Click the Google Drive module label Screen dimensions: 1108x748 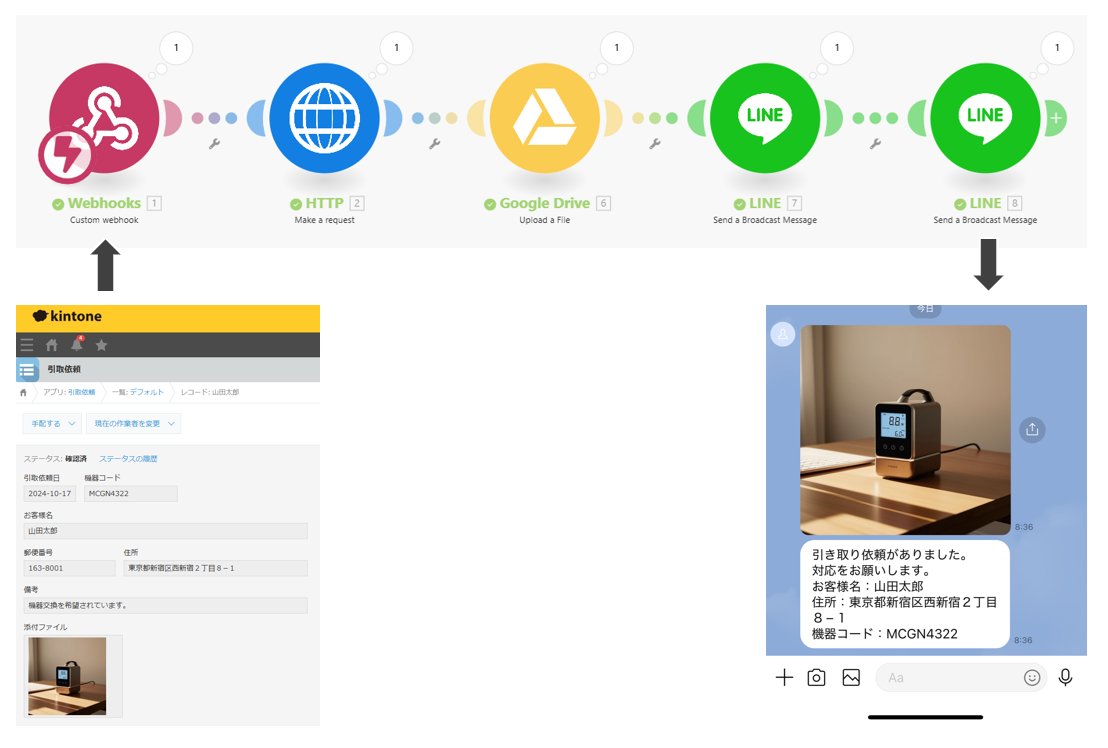[x=544, y=203]
